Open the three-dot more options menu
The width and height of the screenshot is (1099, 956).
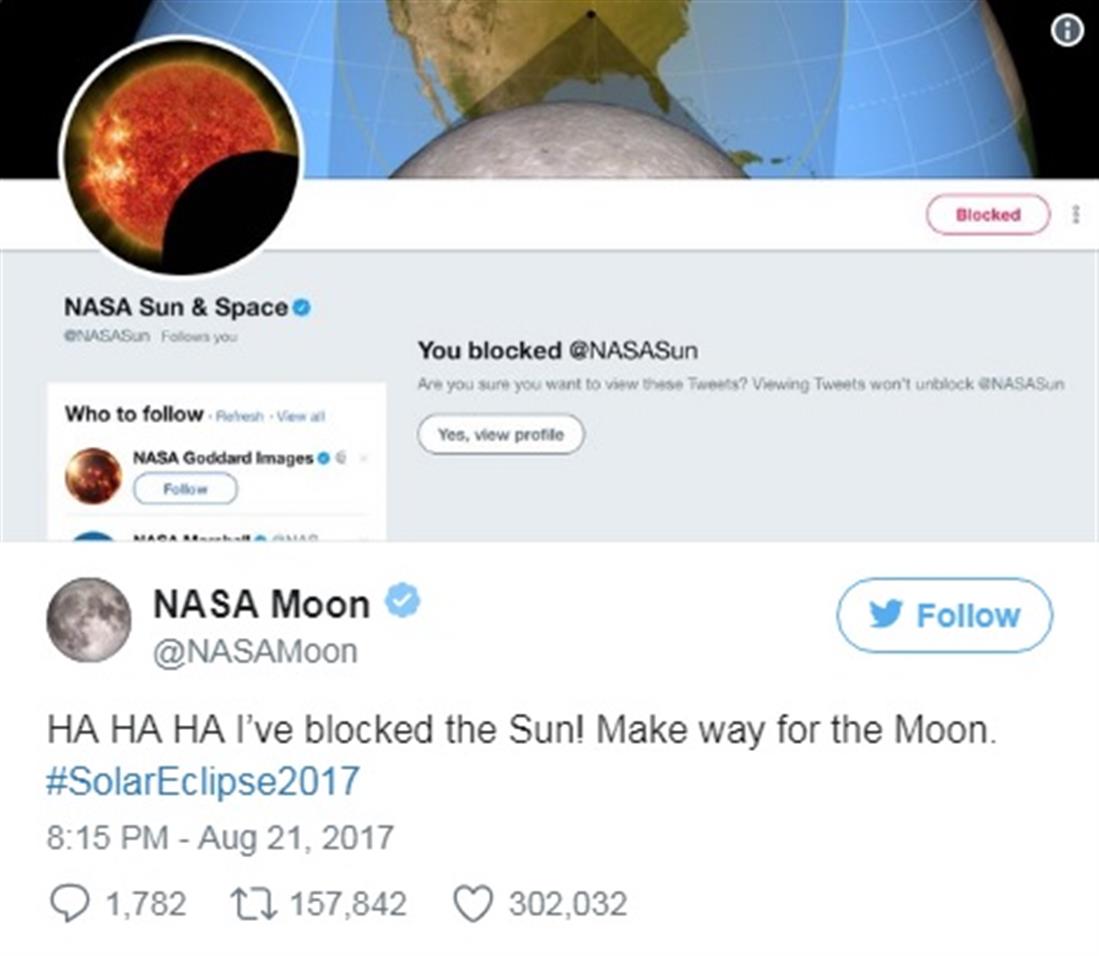1076,215
